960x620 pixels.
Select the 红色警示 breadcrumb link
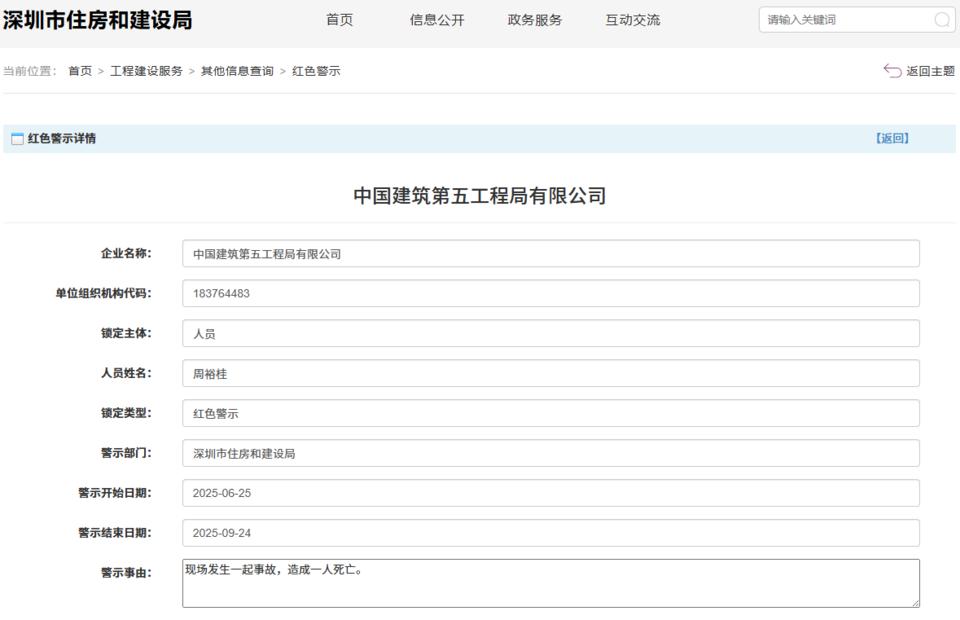[x=317, y=71]
